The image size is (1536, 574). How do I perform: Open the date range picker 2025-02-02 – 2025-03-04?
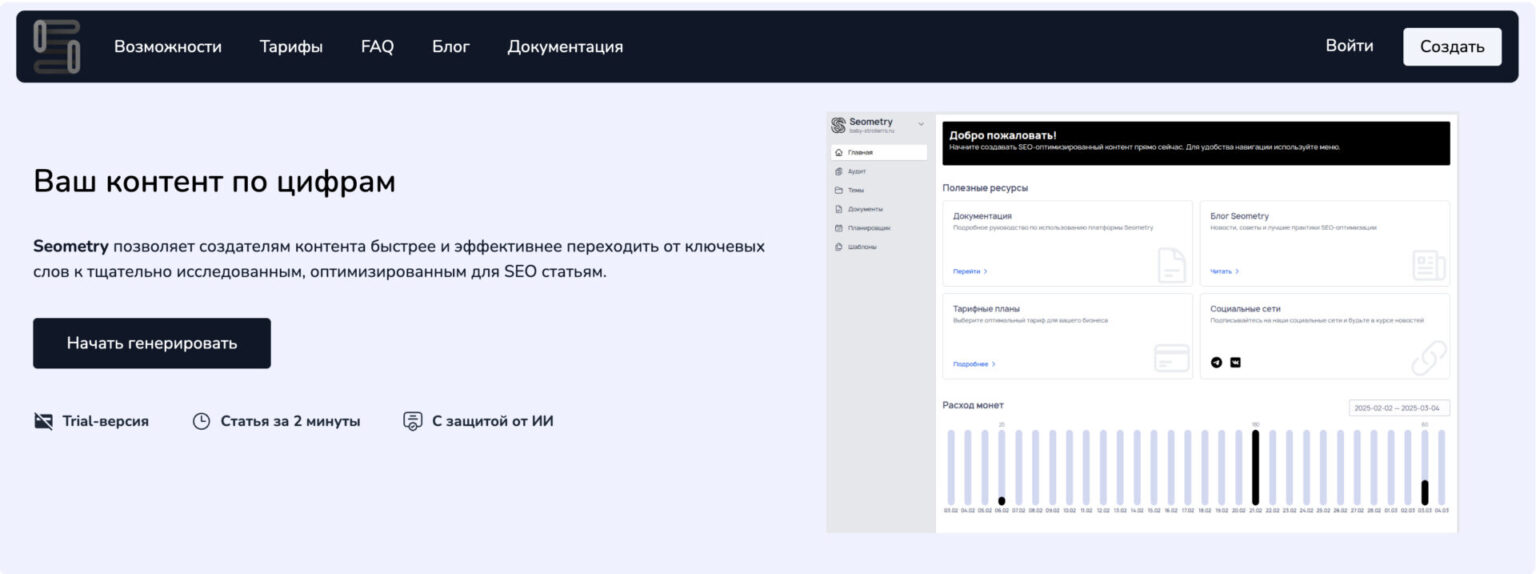click(x=1398, y=408)
